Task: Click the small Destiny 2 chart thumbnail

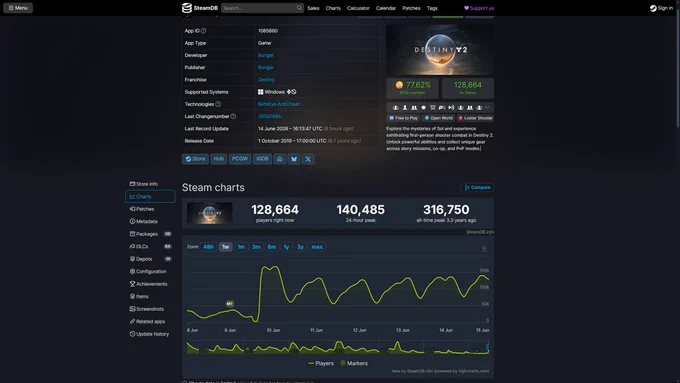Action: click(209, 213)
